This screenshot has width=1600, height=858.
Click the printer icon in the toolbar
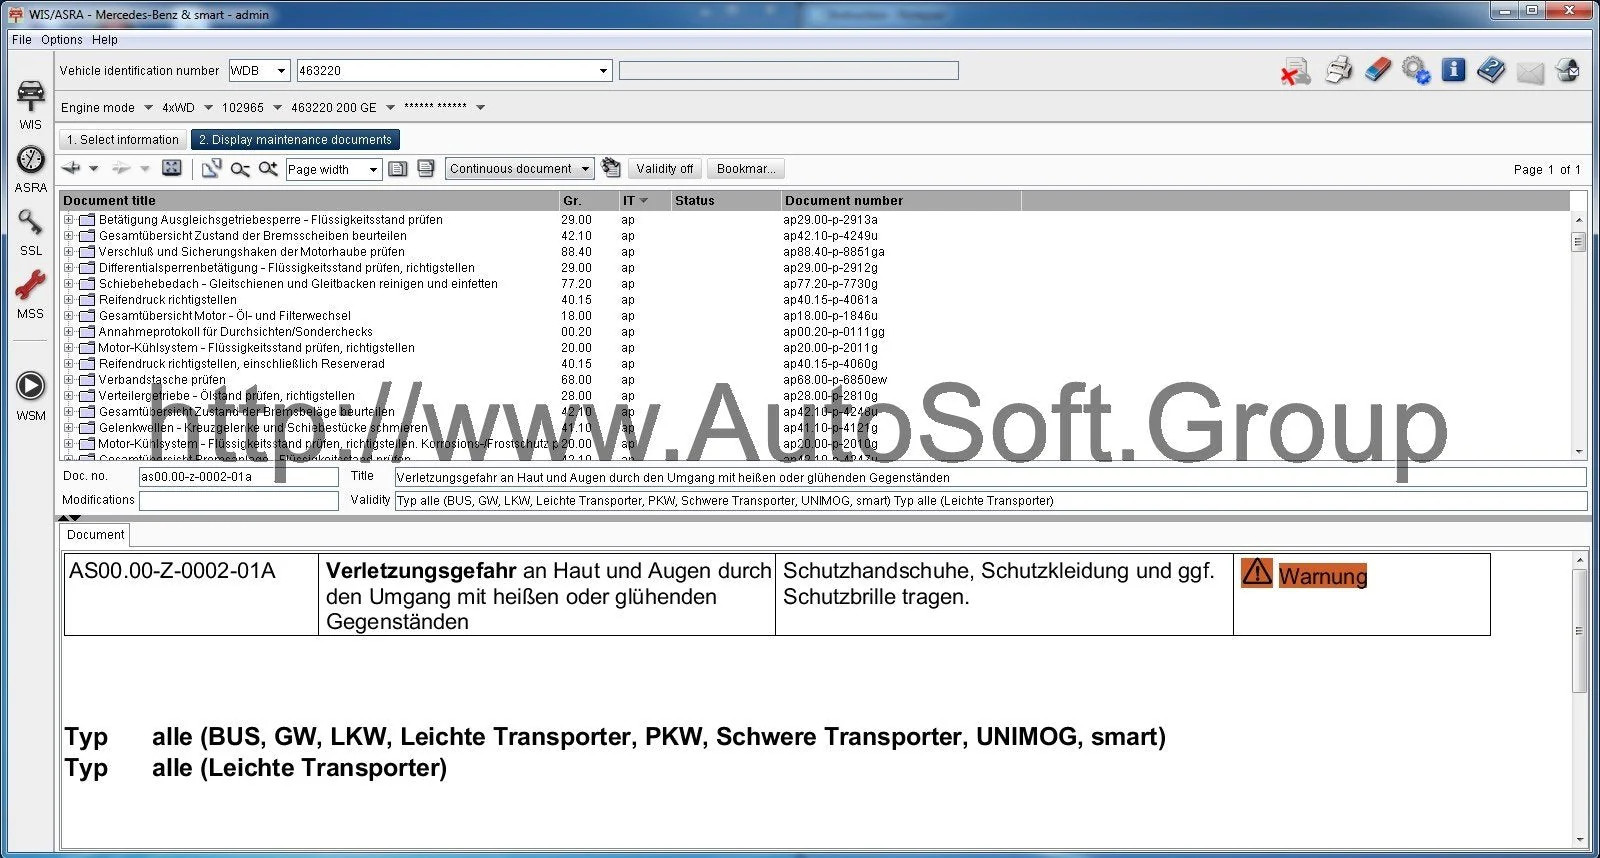[1338, 71]
